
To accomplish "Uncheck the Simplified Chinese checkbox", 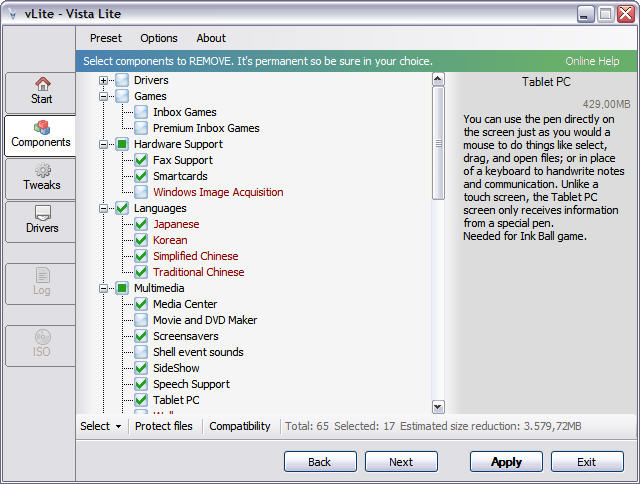I will tap(141, 256).
